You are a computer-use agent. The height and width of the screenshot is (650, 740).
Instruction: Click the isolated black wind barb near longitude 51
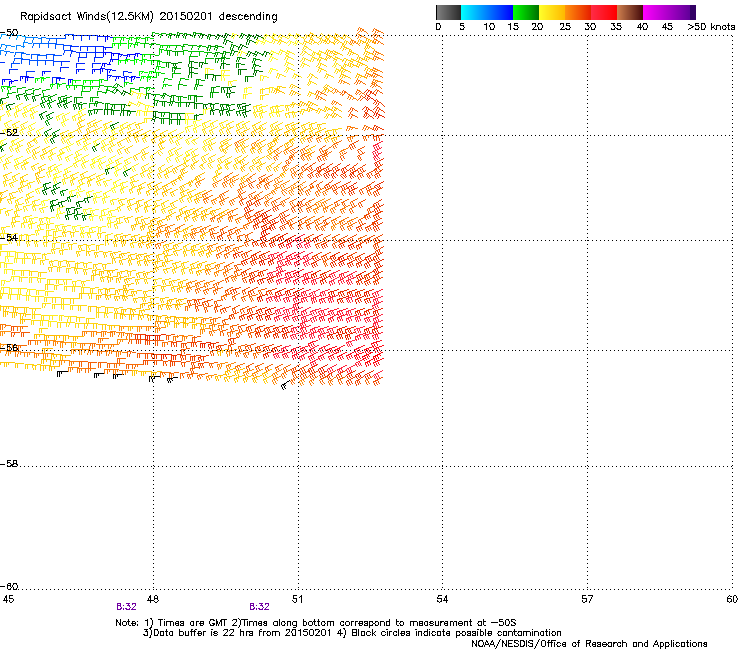pyautogui.click(x=285, y=386)
